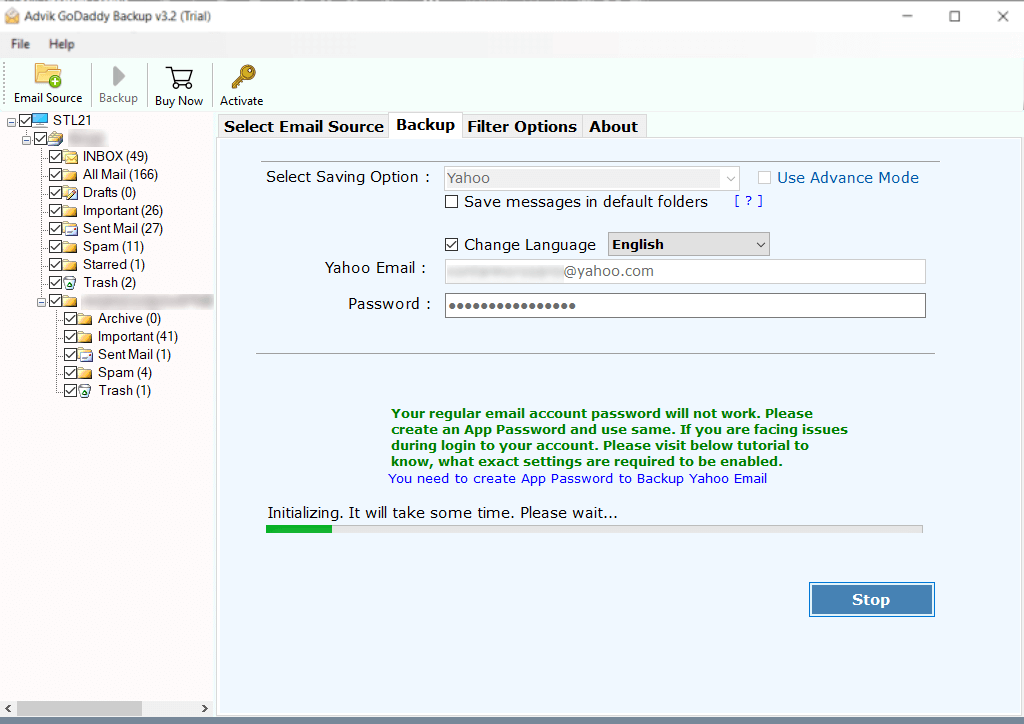Click the All Mail (166) folder icon

[x=71, y=175]
